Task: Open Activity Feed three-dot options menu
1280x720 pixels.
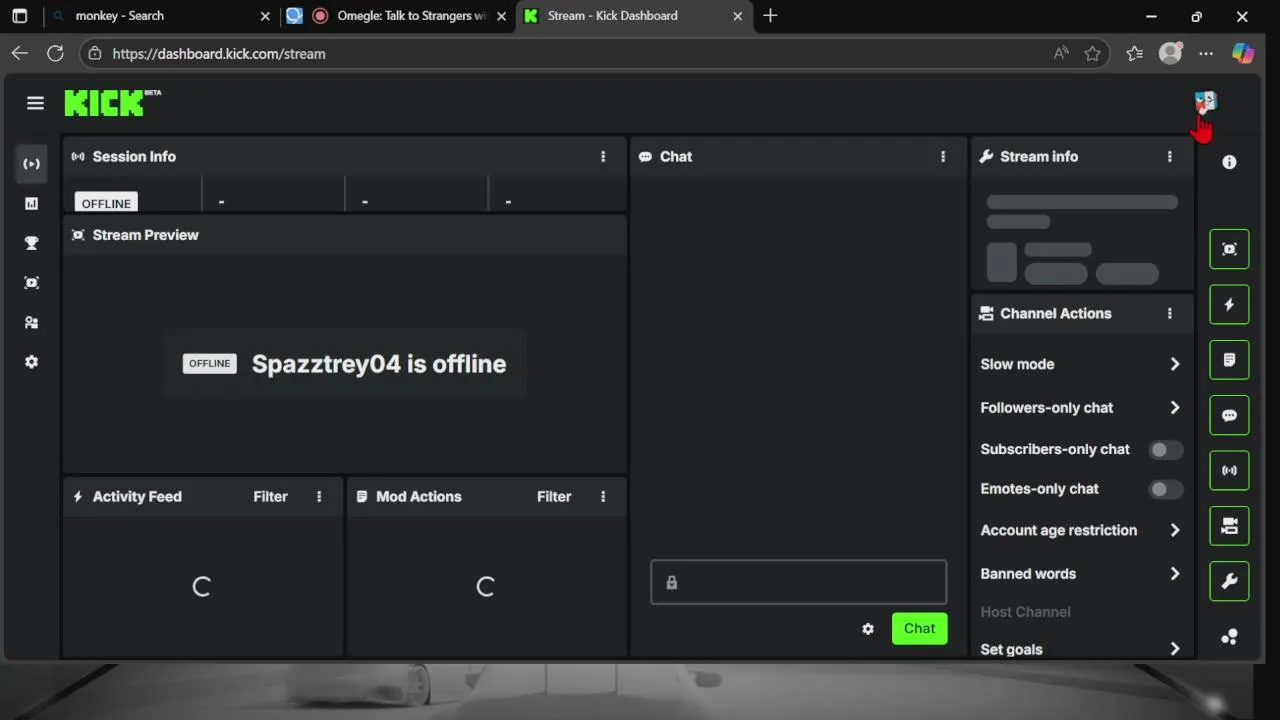Action: [319, 497]
